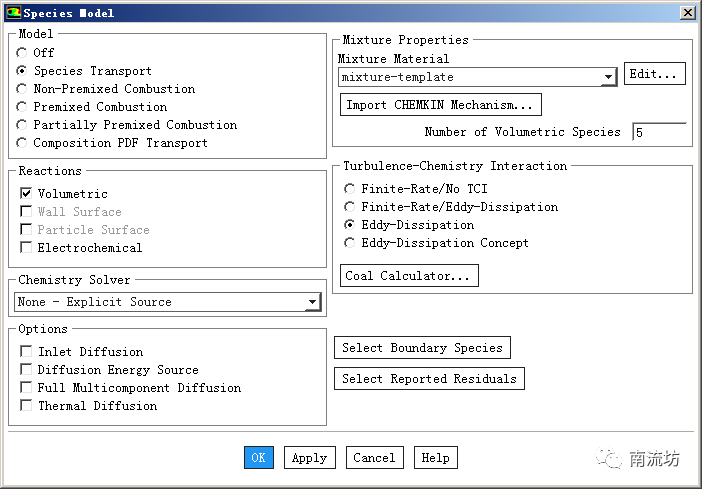Enable Inlet Diffusion option

[x=27, y=352]
